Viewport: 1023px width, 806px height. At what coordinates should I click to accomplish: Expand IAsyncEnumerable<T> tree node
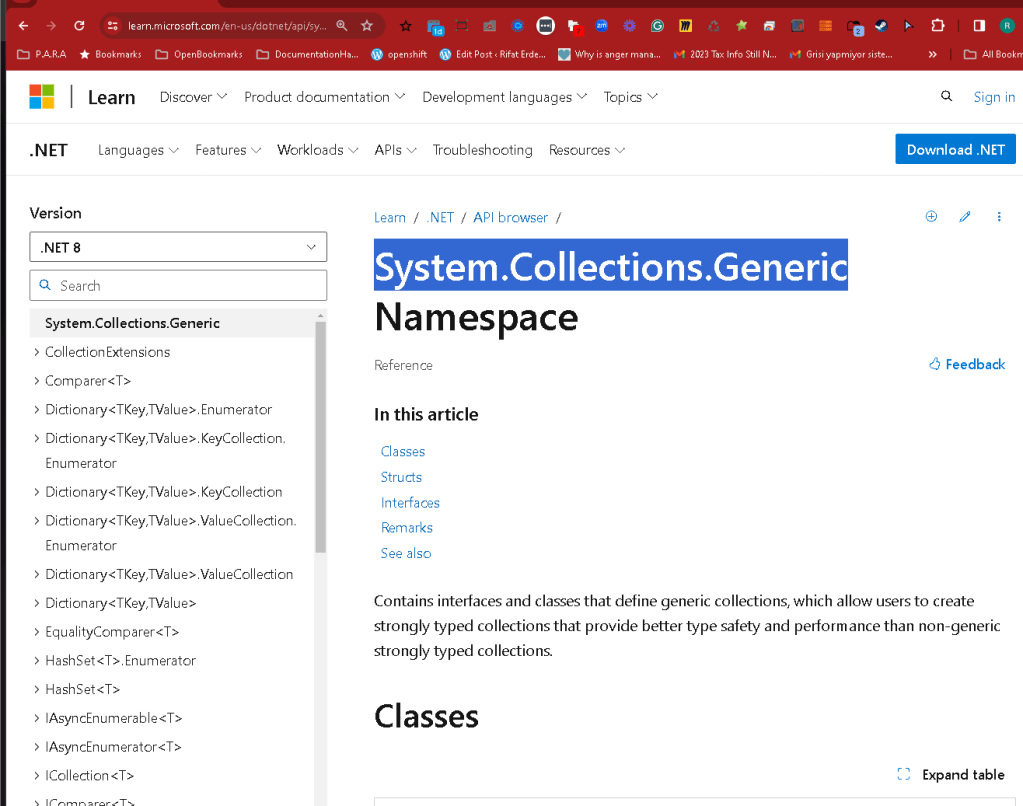tap(36, 717)
